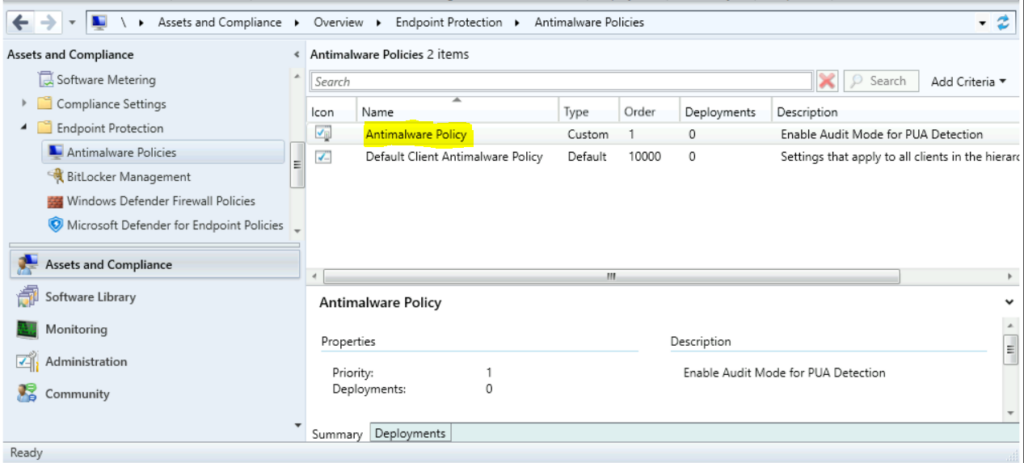Click the BitLocker Management key icon

click(x=56, y=176)
